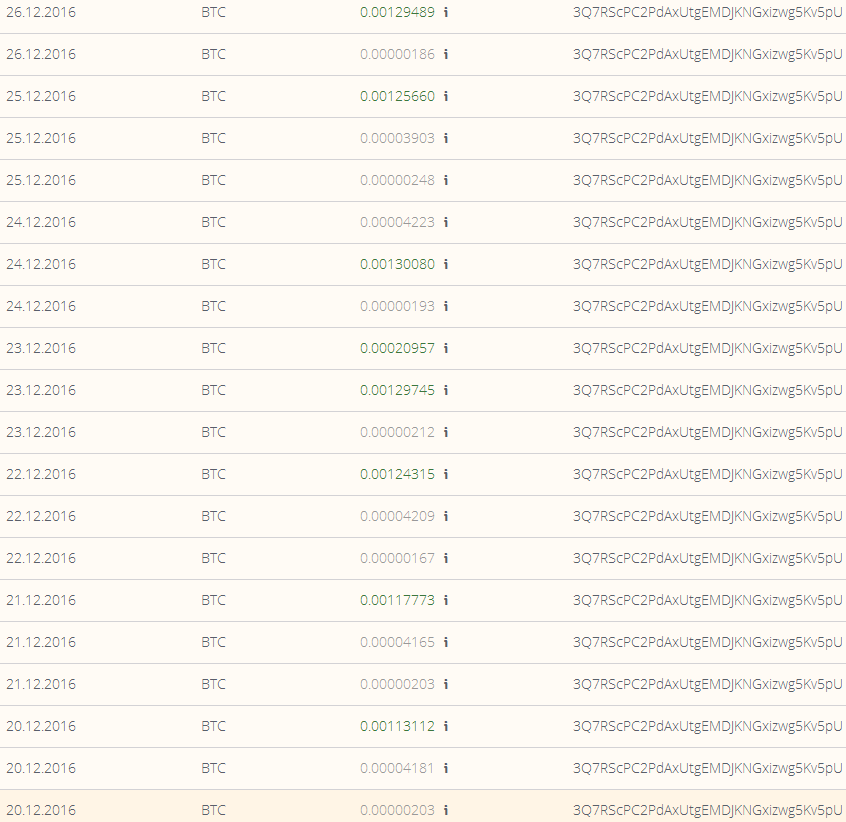The height and width of the screenshot is (822, 846).
Task: Select the BTC label in the 0.00004223 row
Action: (x=214, y=222)
